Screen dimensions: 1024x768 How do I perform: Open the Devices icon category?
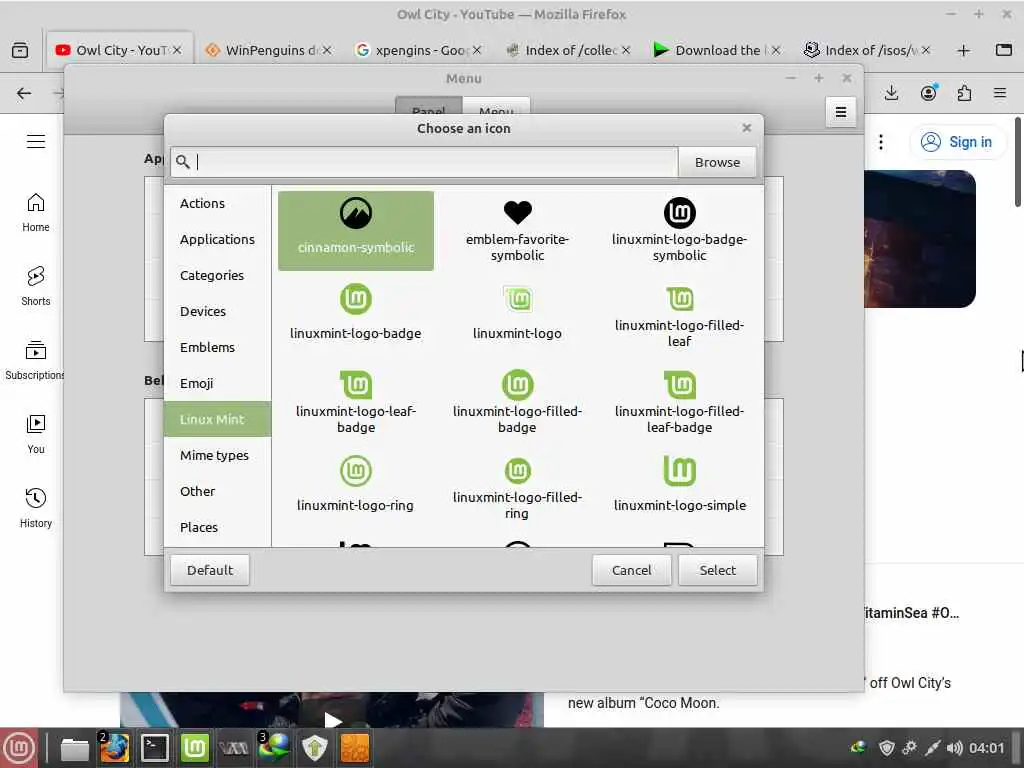(217, 311)
